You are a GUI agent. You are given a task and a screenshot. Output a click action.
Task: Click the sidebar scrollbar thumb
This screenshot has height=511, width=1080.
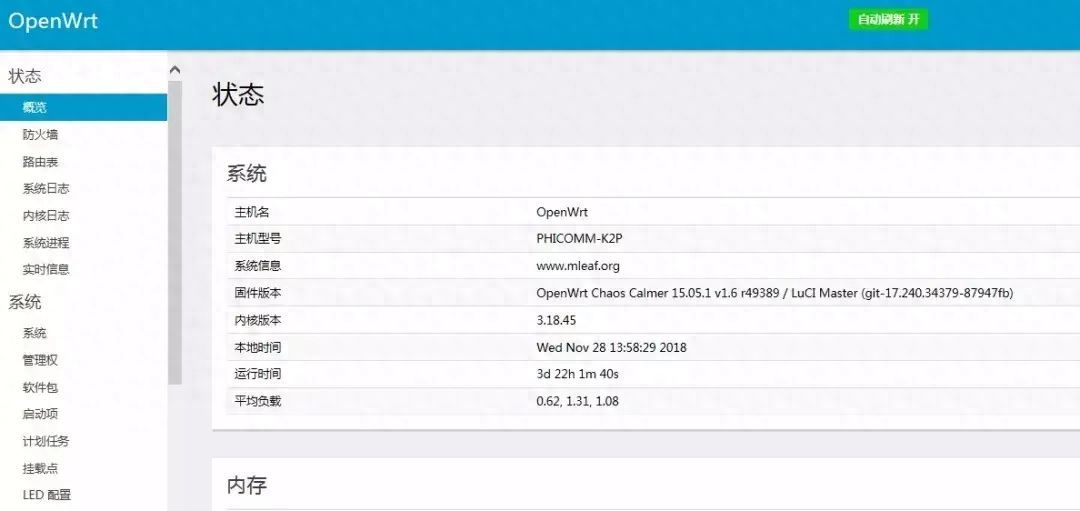(175, 232)
